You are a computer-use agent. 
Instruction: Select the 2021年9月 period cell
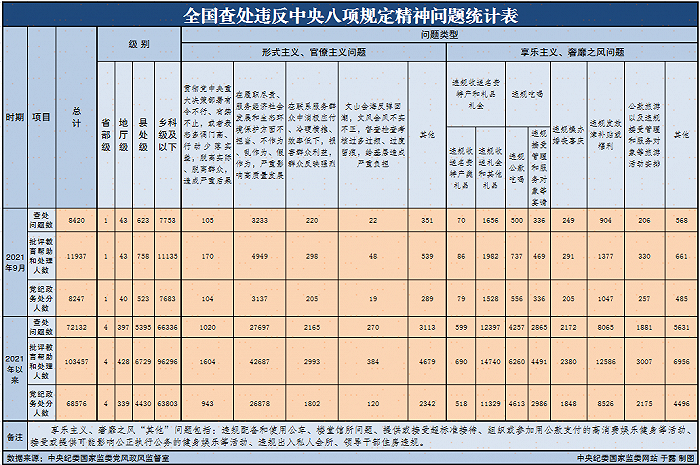click(15, 262)
